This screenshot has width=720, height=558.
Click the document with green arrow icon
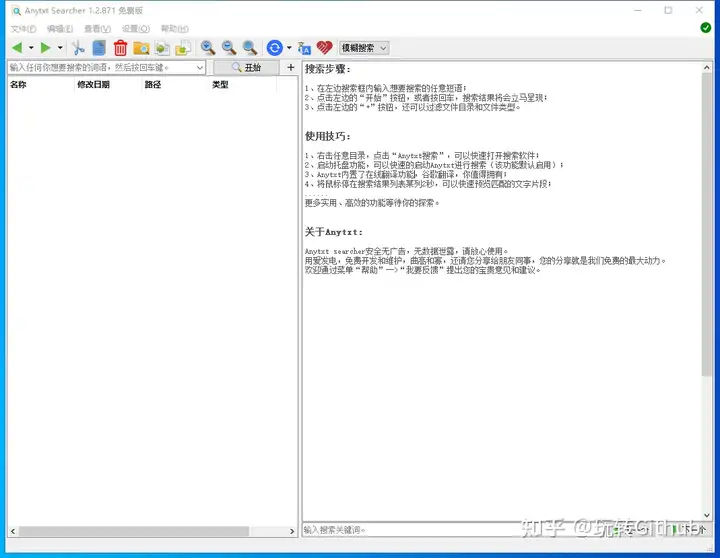tap(162, 48)
